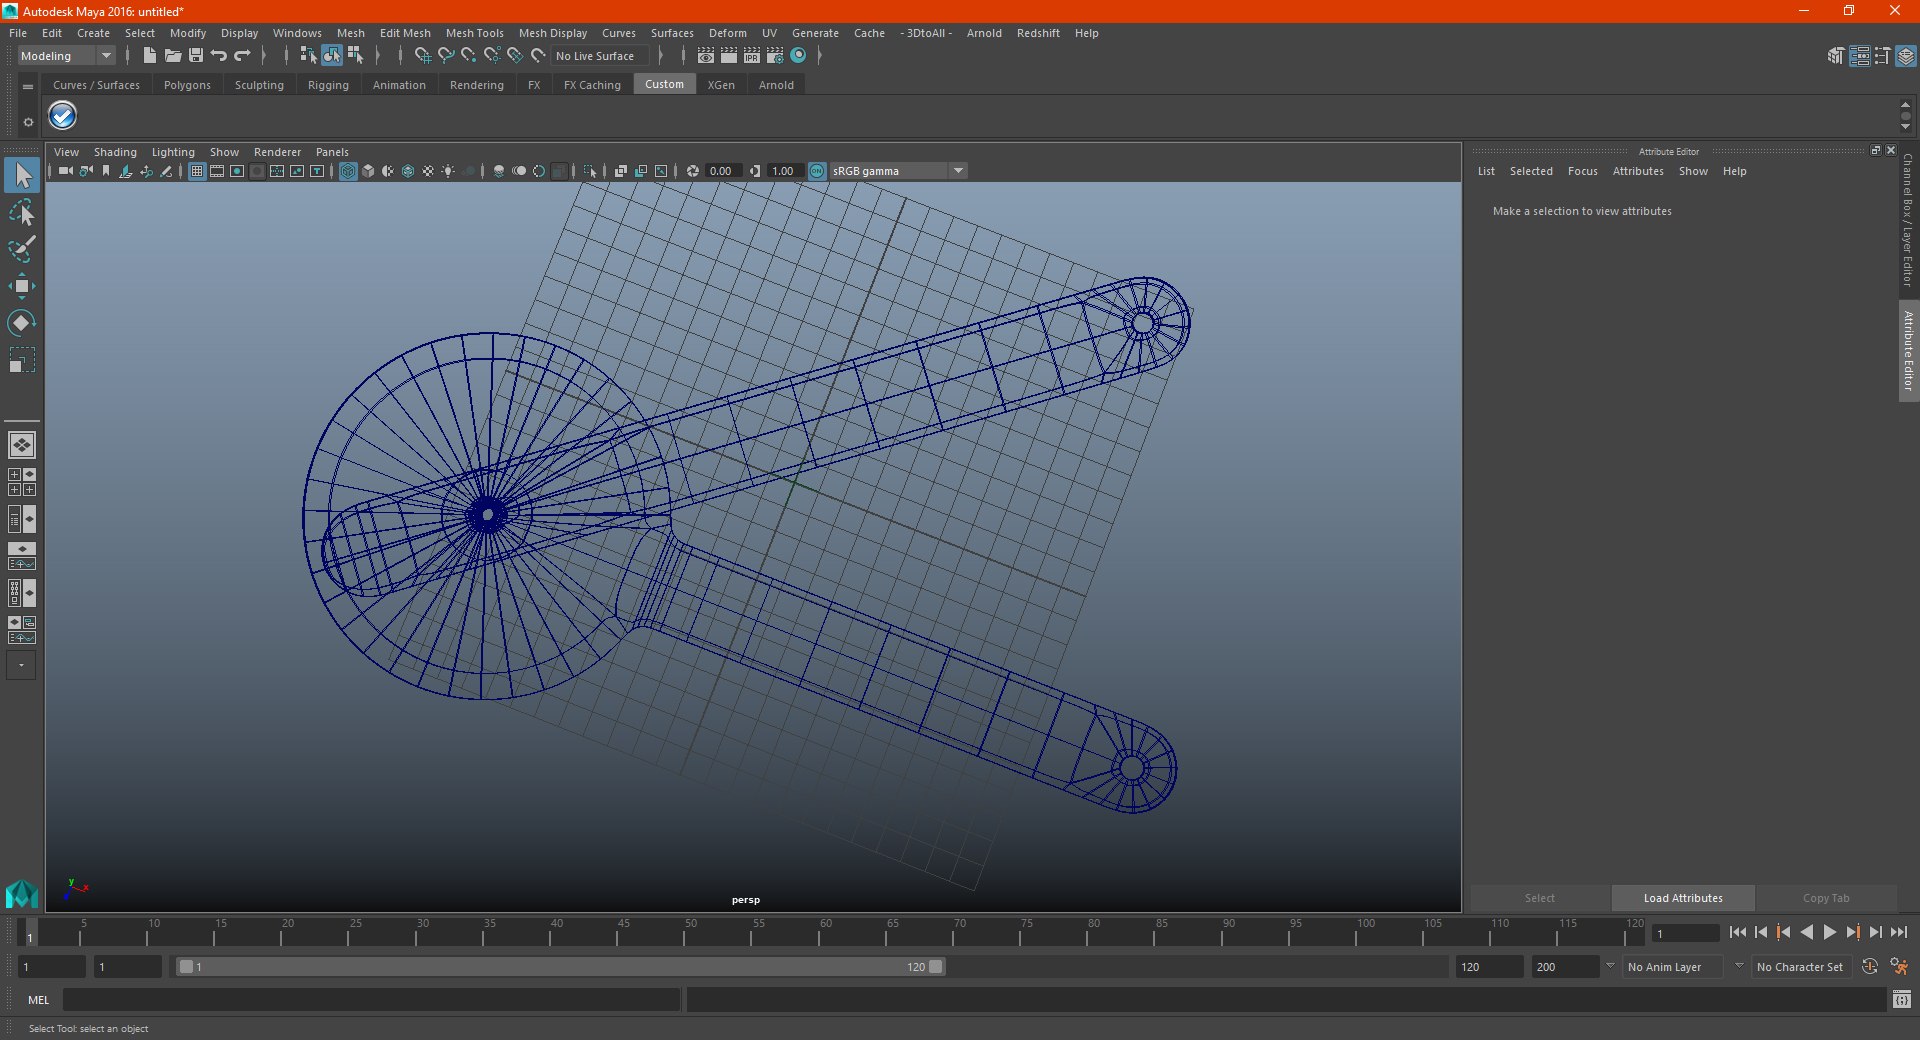Click Load Attributes button
1920x1040 pixels.
point(1683,898)
